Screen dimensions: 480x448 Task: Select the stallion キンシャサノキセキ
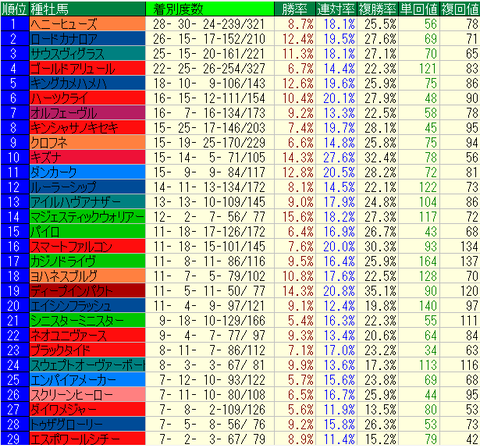(x=87, y=128)
